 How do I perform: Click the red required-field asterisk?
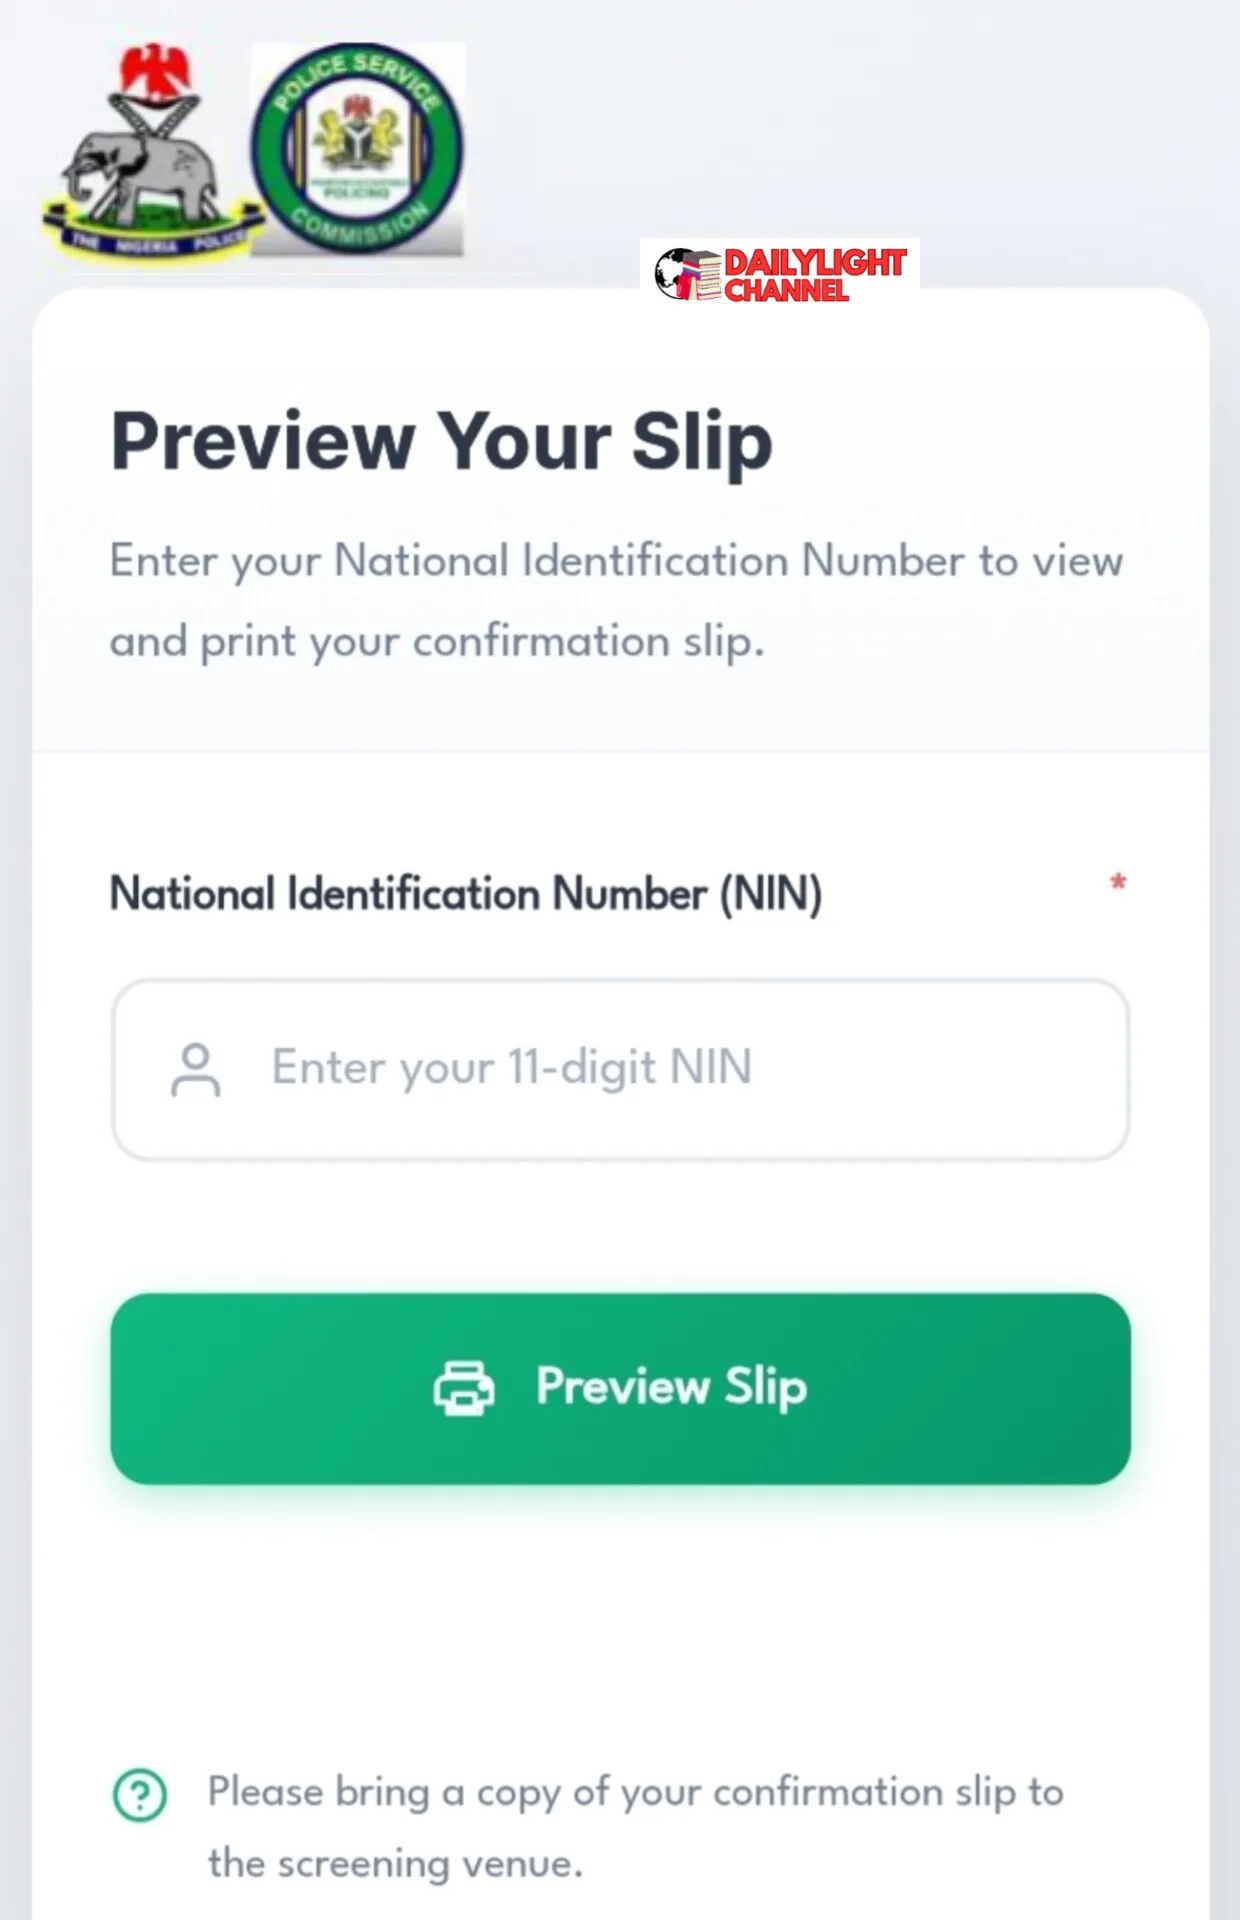click(1118, 882)
